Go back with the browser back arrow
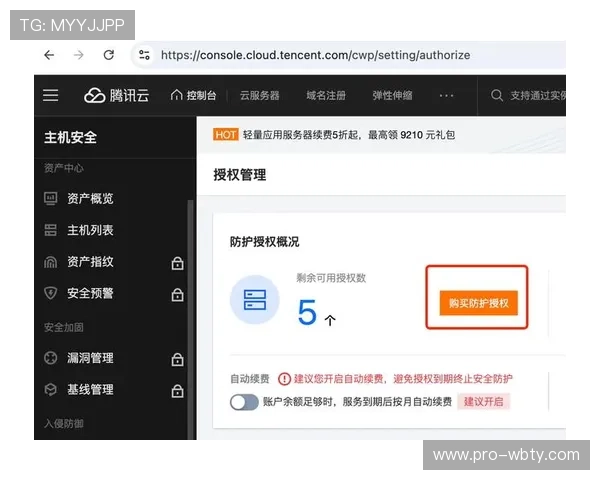Viewport: 600px width, 480px height. click(x=49, y=55)
